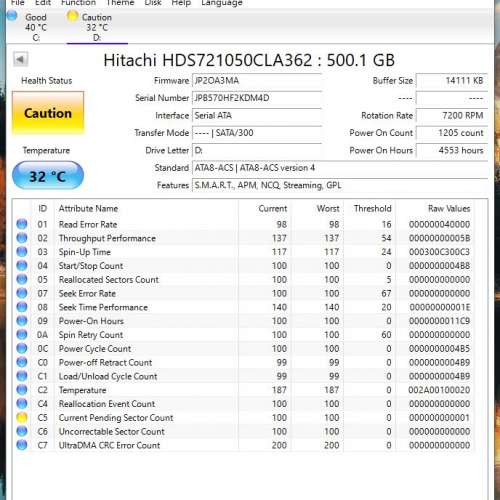The image size is (500, 500).
Task: Click the Features field
Action: (x=340, y=185)
